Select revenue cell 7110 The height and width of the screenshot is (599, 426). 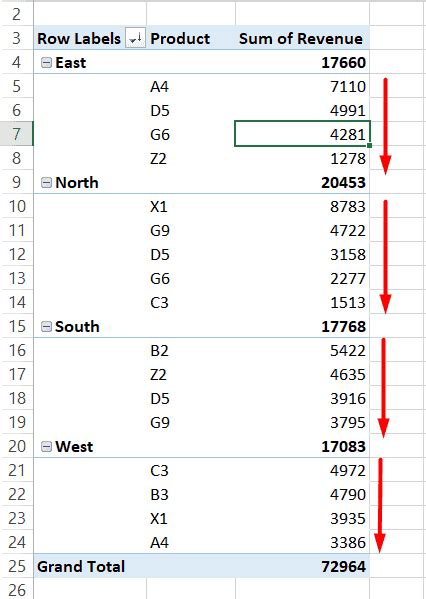[x=302, y=86]
